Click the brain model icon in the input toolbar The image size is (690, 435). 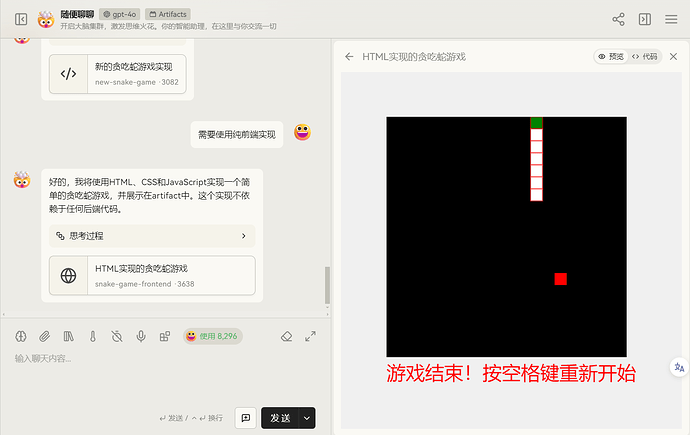tap(21, 336)
